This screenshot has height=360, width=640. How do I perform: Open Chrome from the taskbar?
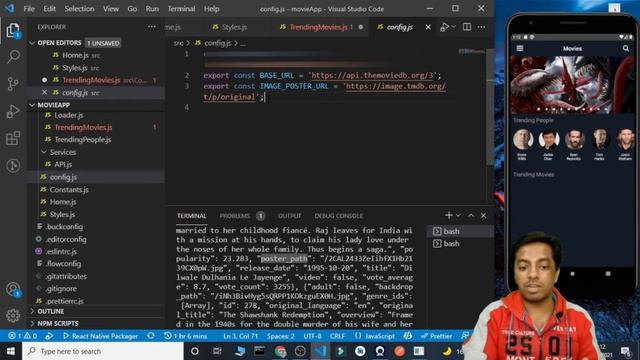tap(280, 351)
